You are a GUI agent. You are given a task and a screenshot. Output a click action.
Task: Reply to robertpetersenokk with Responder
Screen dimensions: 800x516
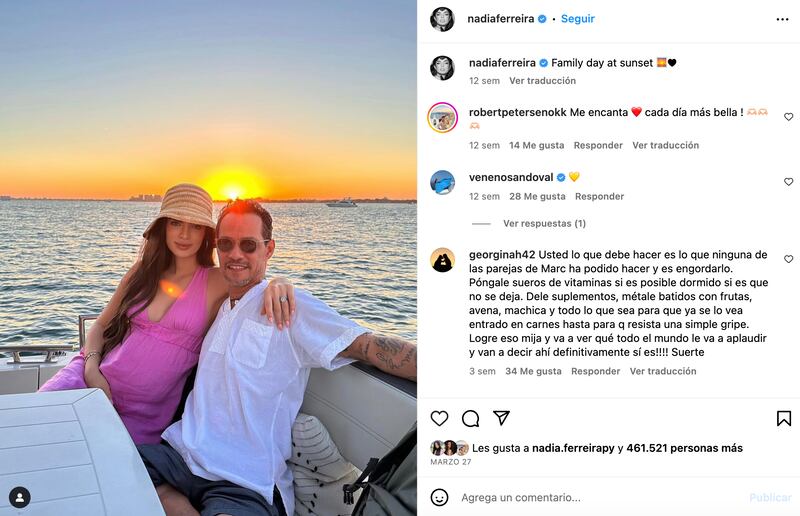click(x=598, y=145)
